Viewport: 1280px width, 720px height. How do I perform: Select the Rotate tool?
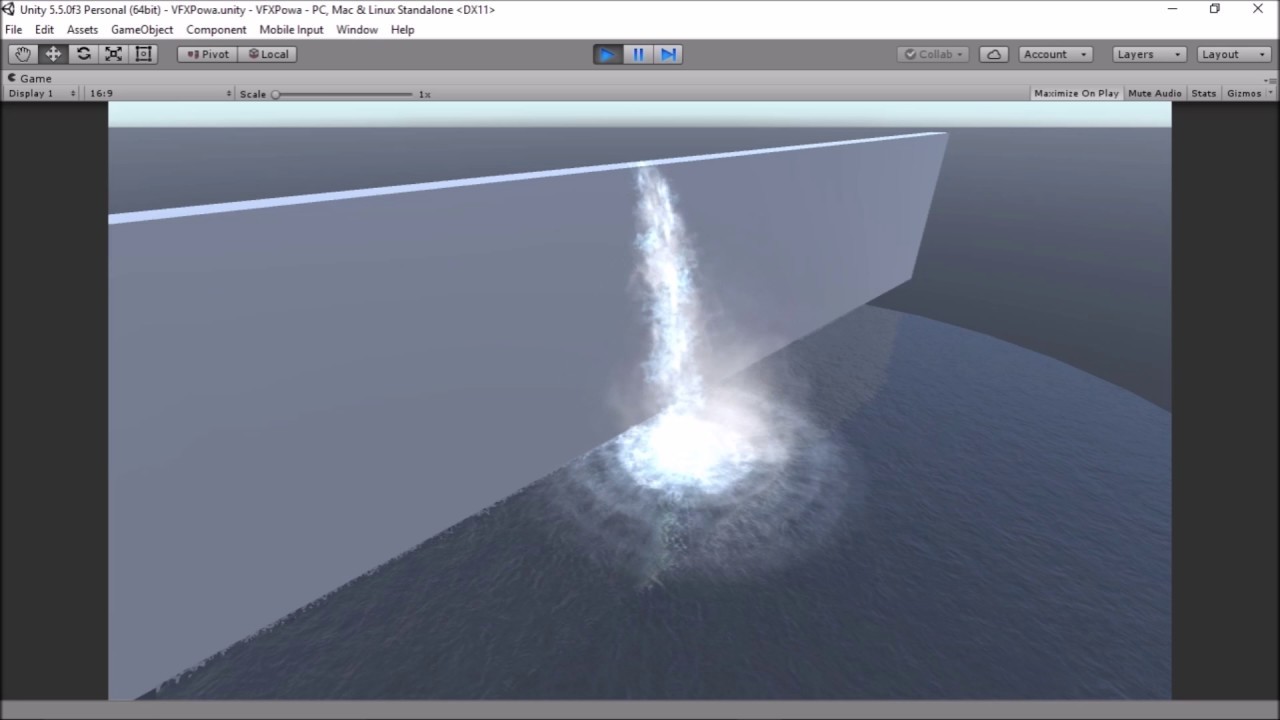(x=83, y=54)
